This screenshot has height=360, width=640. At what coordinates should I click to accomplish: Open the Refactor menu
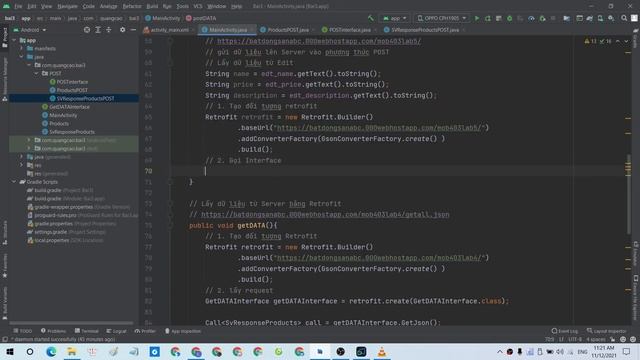point(132,7)
